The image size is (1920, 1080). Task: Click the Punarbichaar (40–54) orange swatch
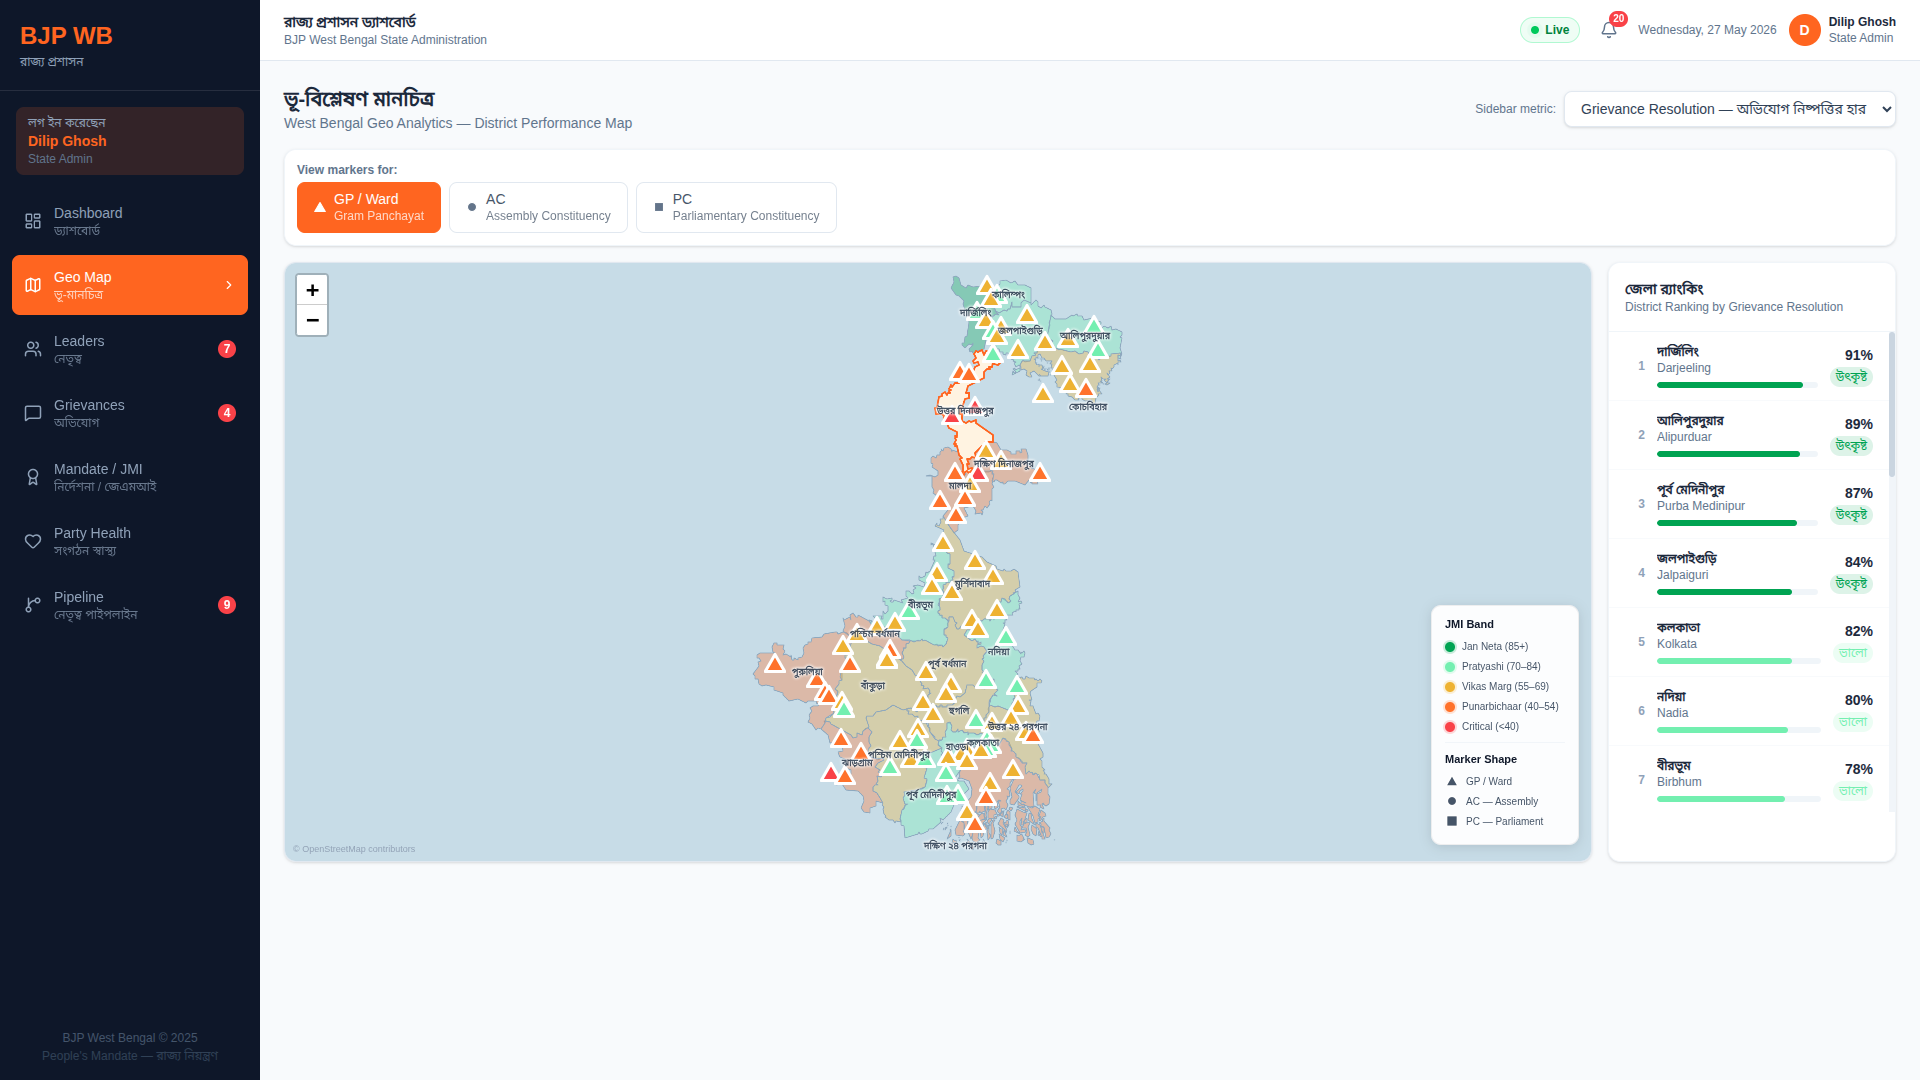click(1450, 707)
